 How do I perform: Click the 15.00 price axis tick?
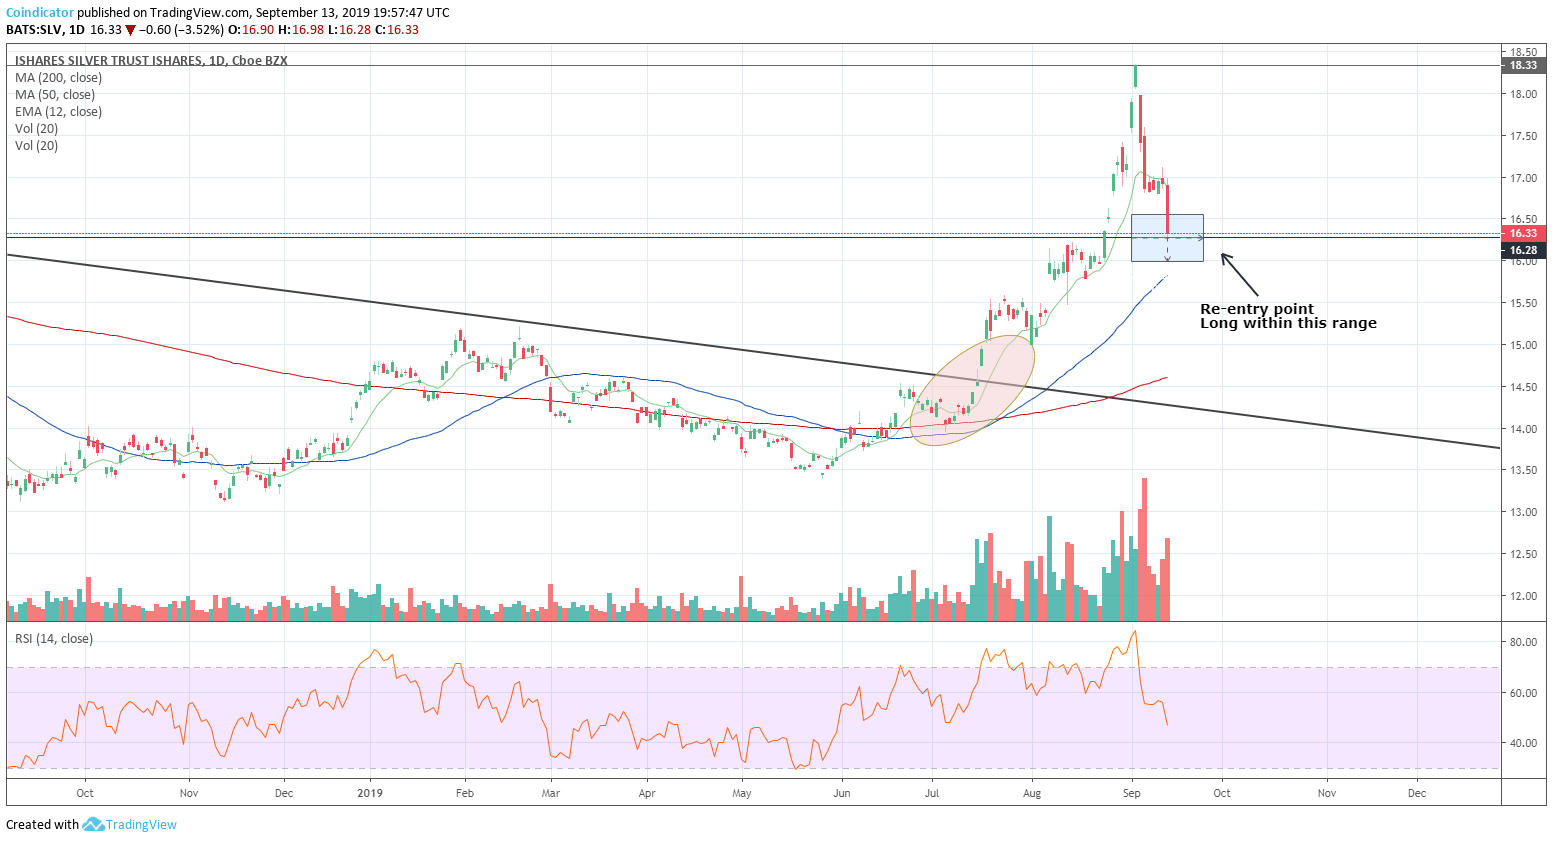[1523, 345]
